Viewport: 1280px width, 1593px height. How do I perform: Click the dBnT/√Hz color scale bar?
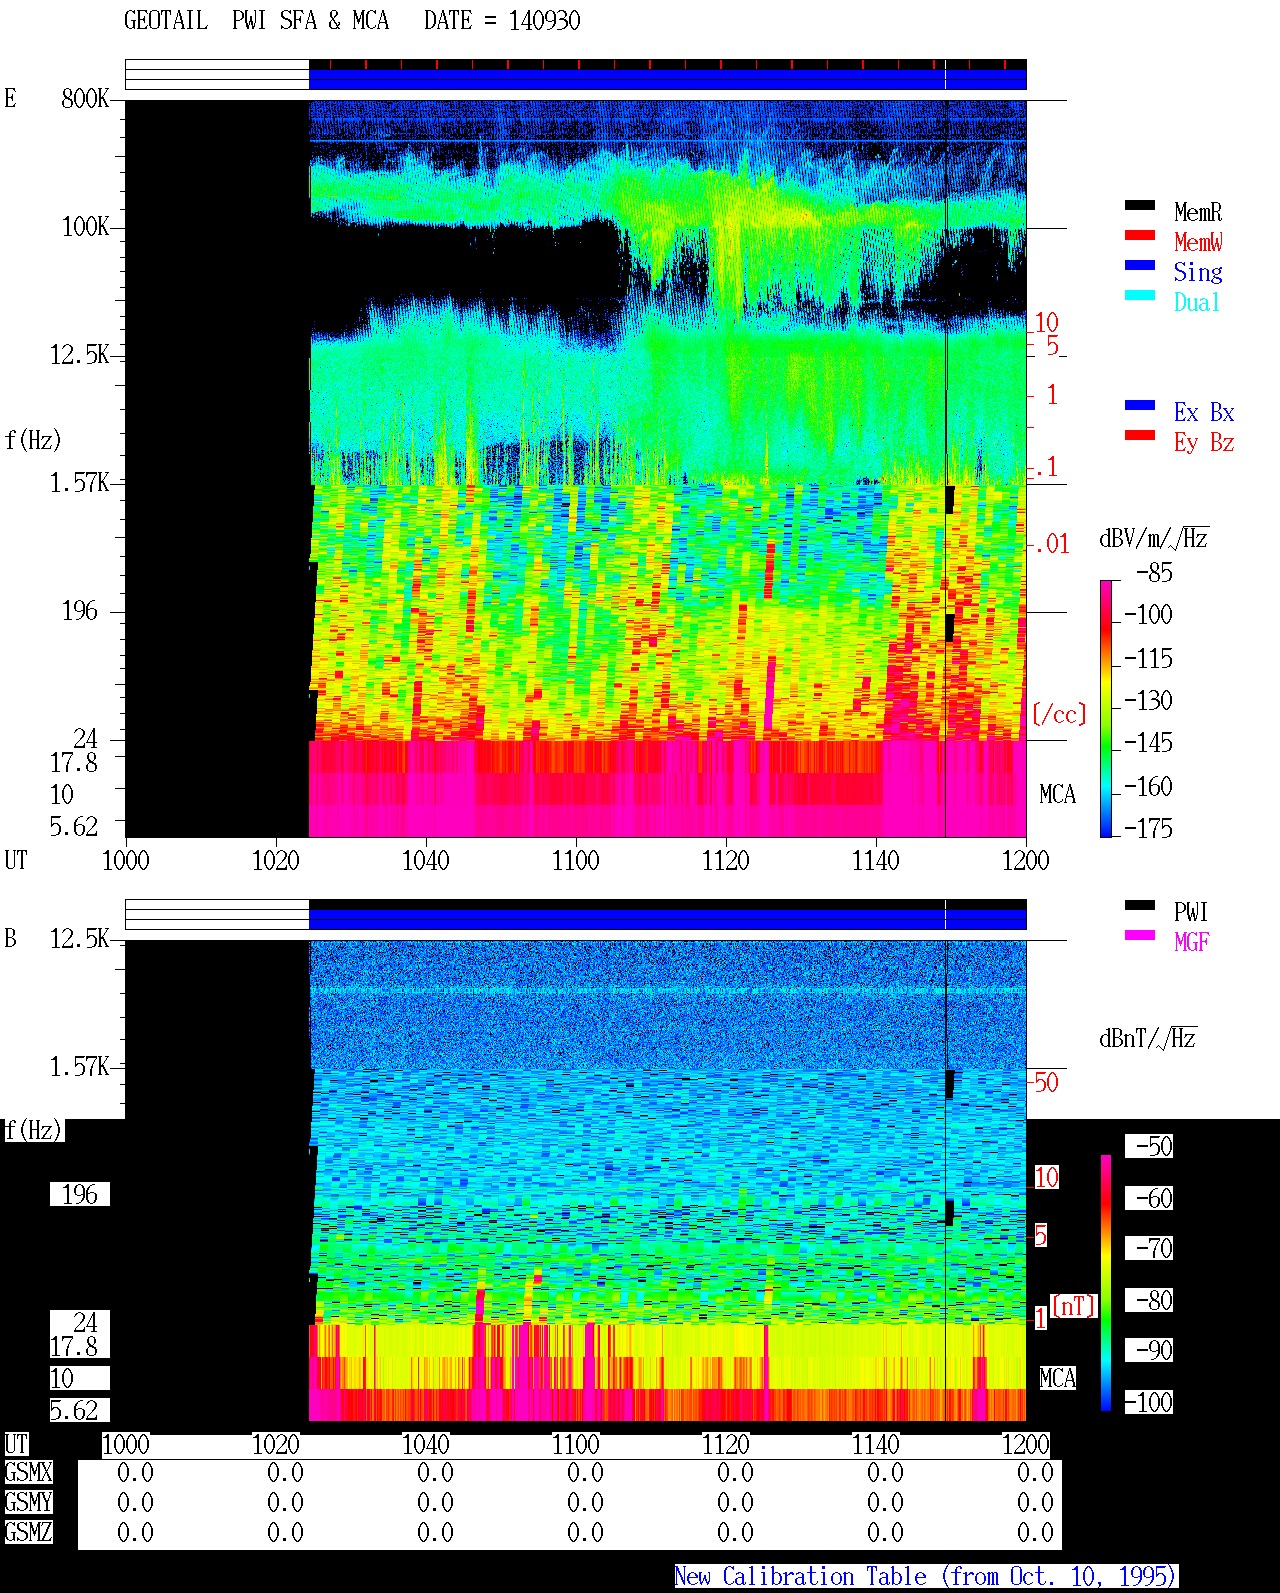pyautogui.click(x=1106, y=1283)
